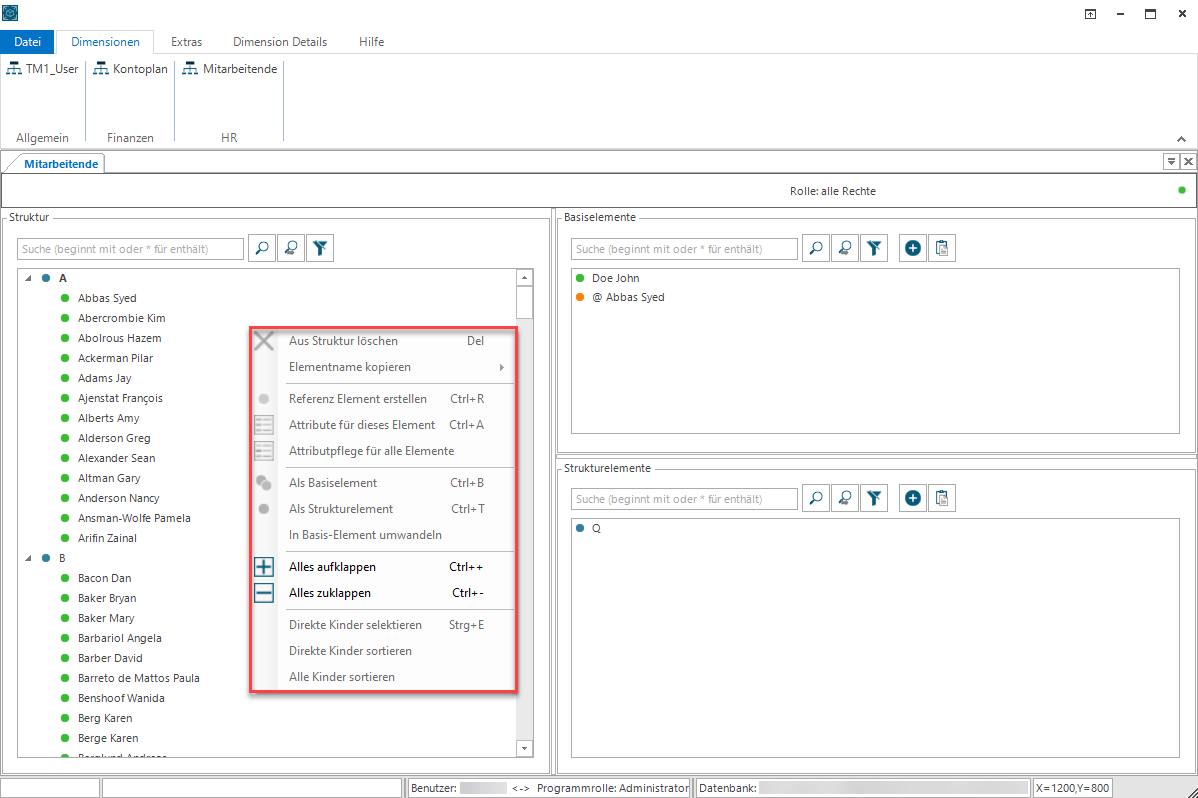Add a new element in Strukturelemente panel
The image size is (1198, 798).
pyautogui.click(x=913, y=498)
